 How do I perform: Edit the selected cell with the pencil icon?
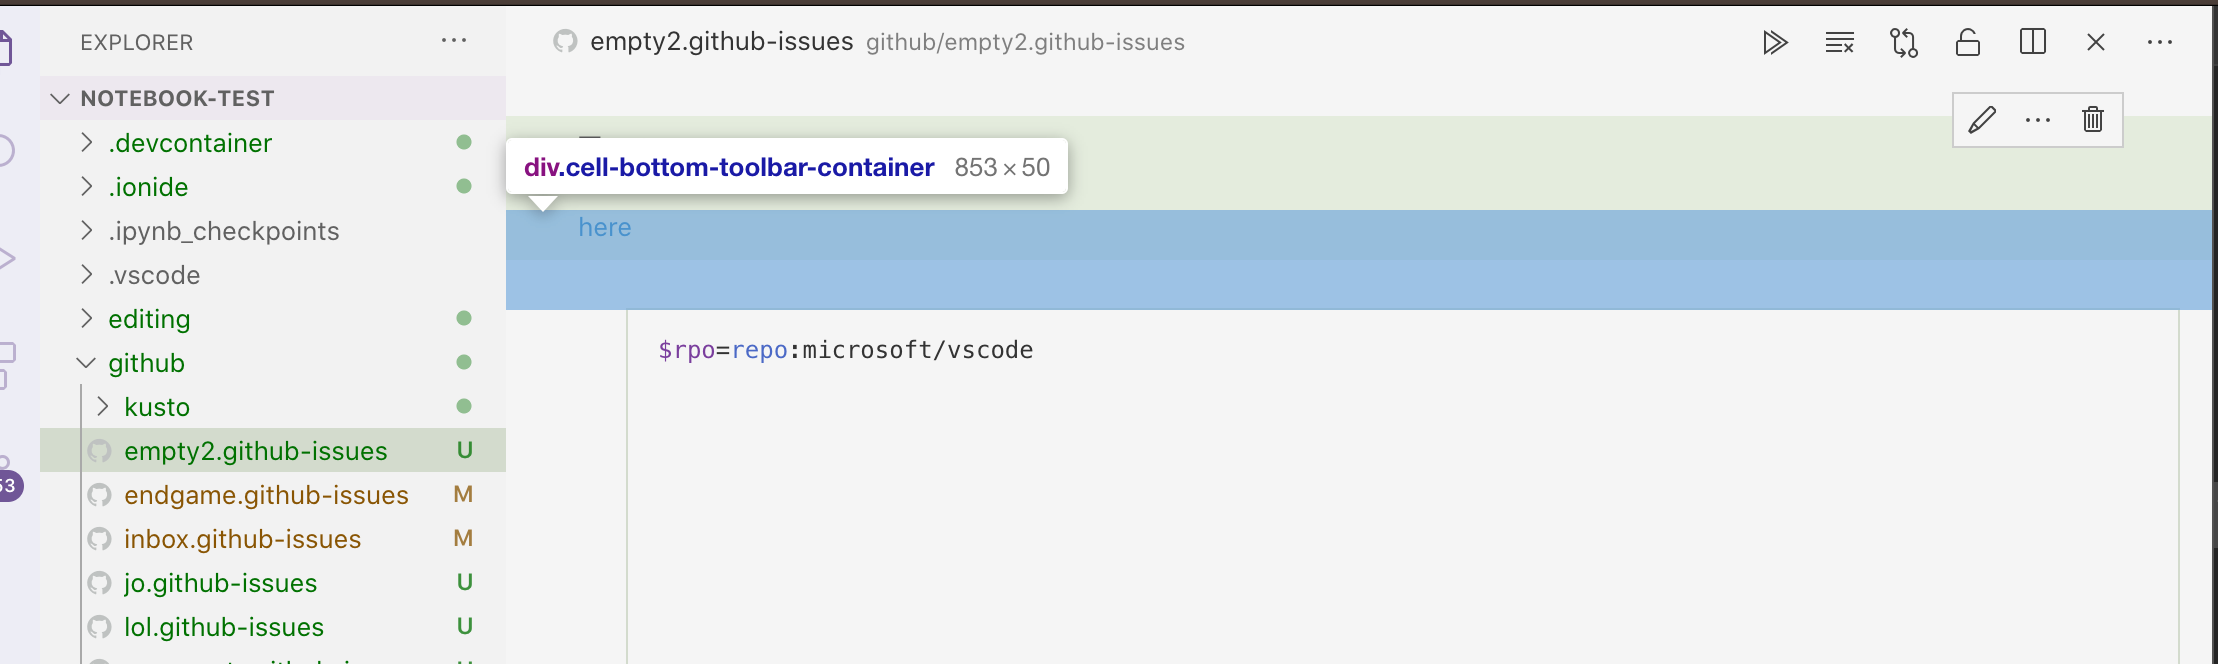pos(1981,120)
